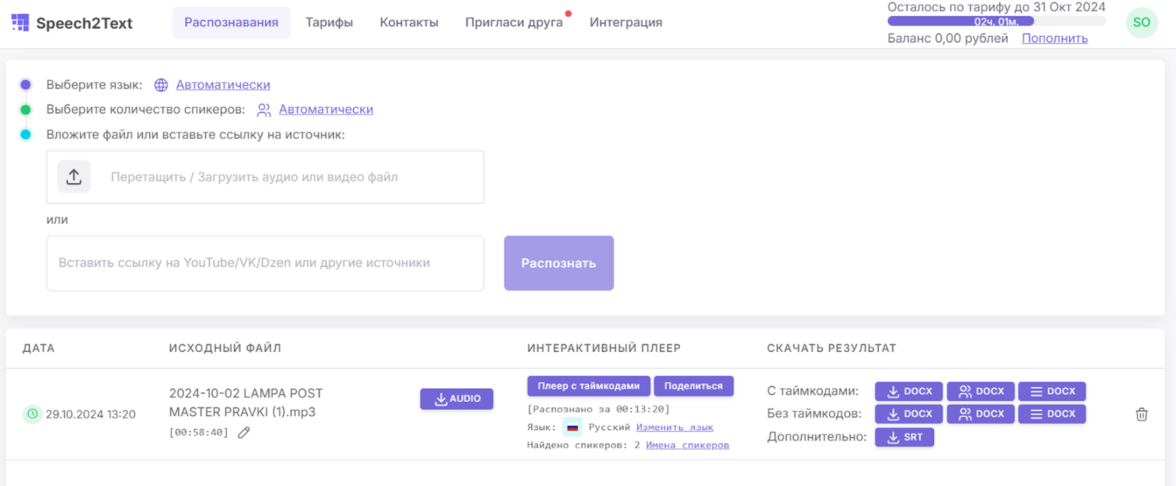Open Плеер с таймкодами

(588, 386)
